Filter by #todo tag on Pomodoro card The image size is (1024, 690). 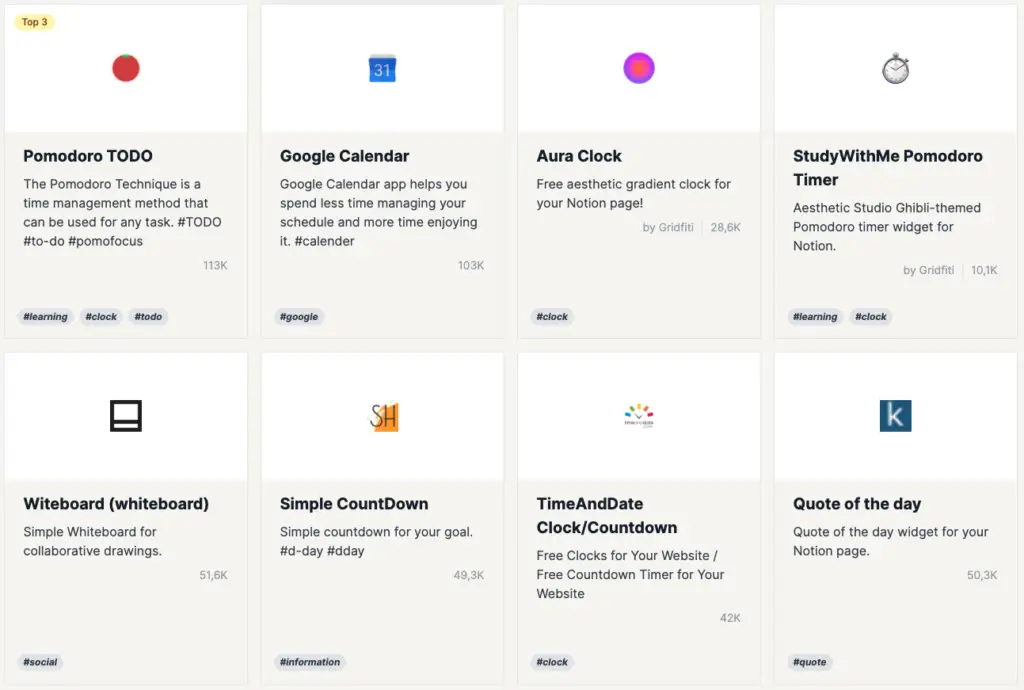(x=148, y=317)
